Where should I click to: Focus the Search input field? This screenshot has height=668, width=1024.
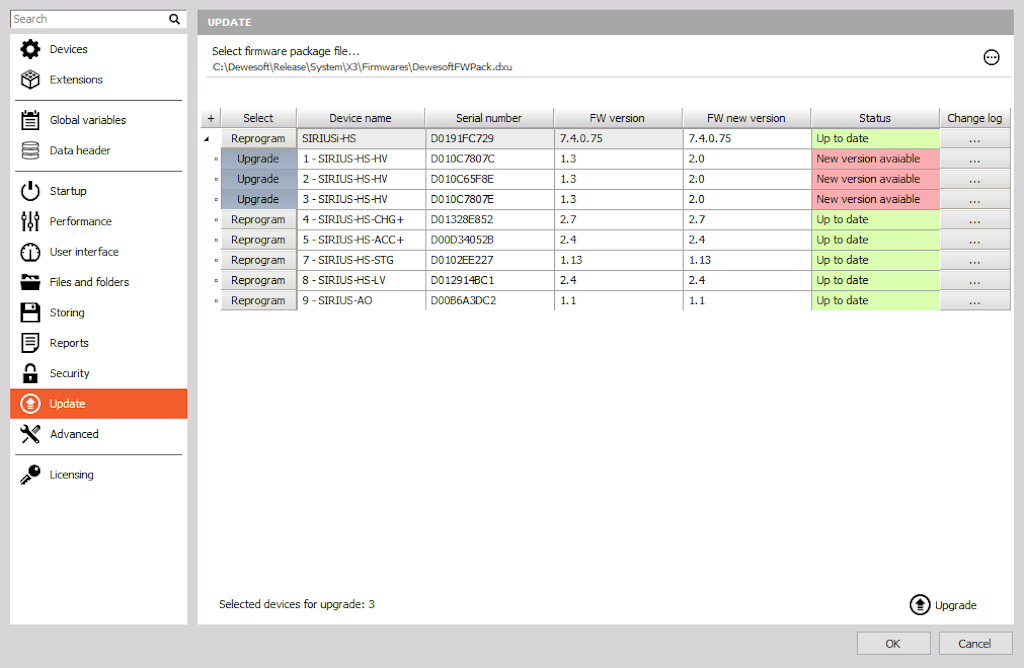(x=89, y=19)
